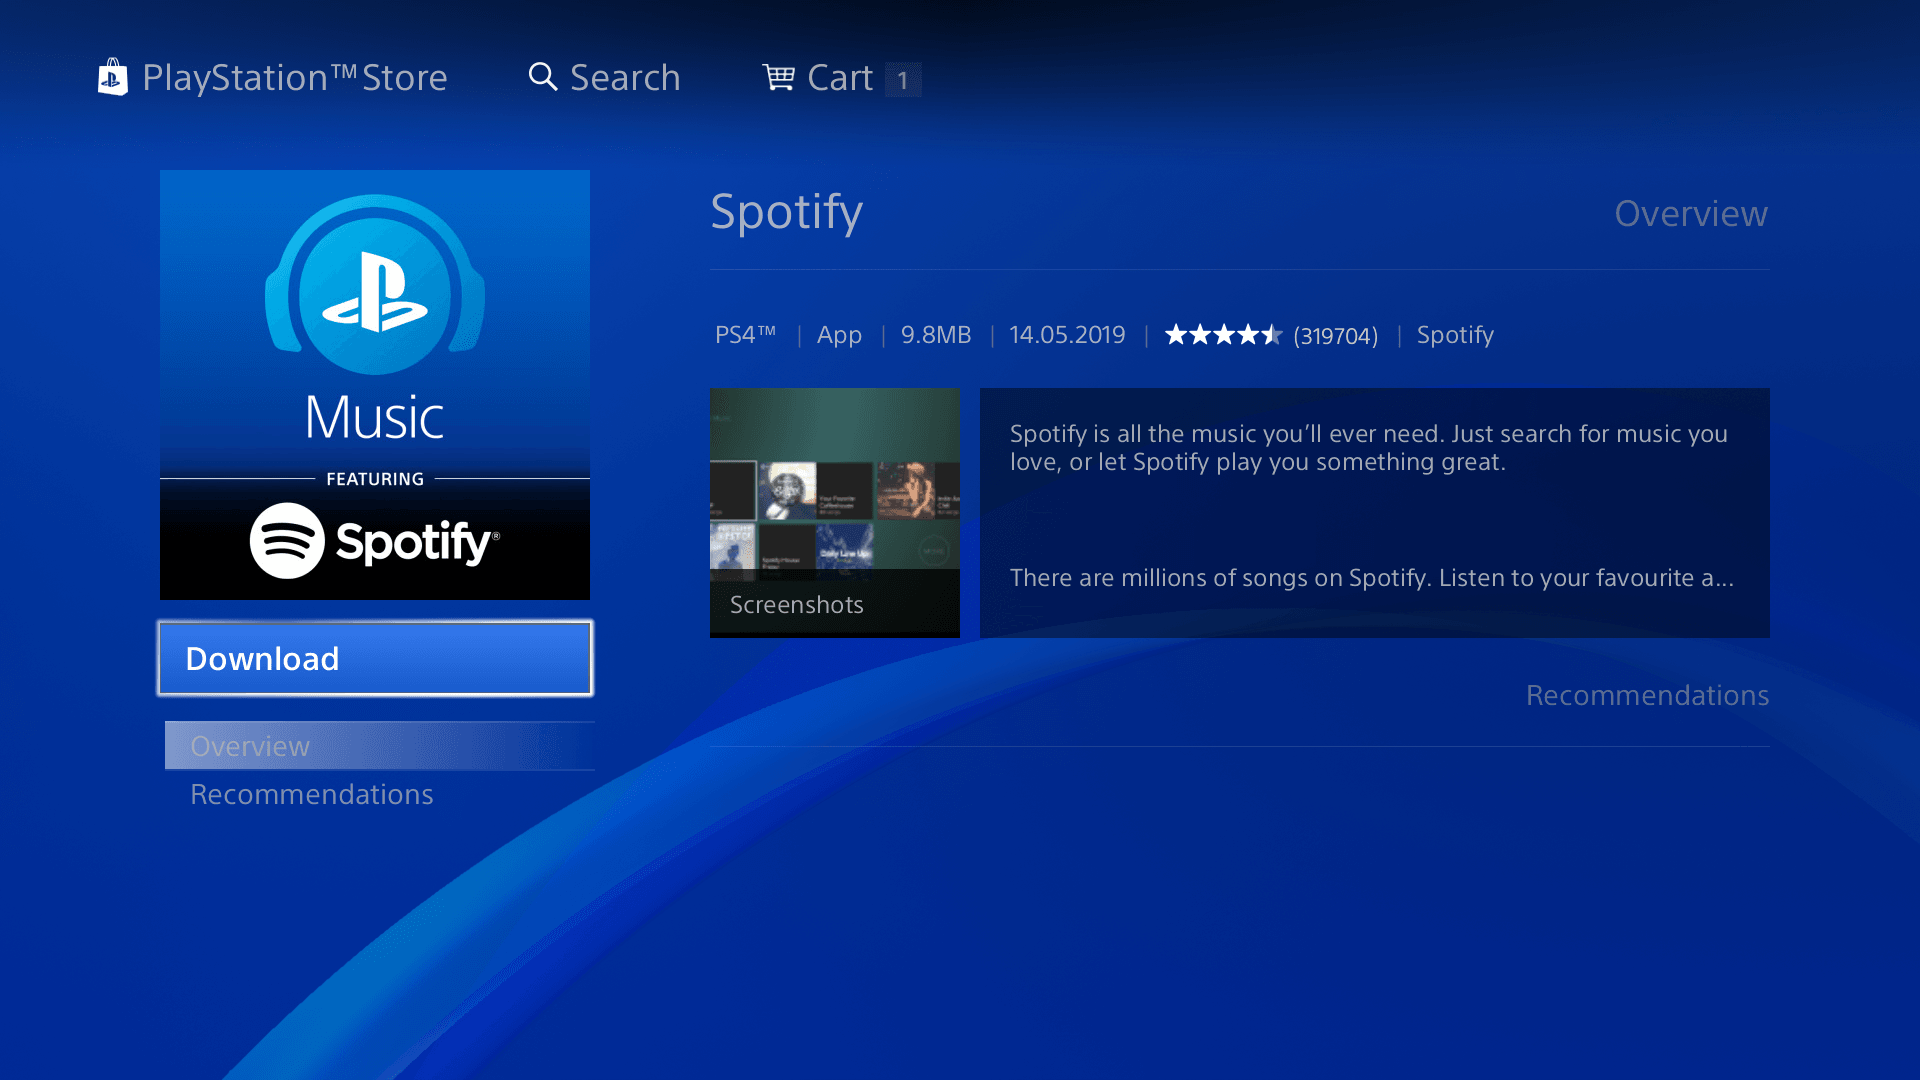1920x1080 pixels.
Task: Open the Screenshots thumbnail
Action: coord(835,513)
